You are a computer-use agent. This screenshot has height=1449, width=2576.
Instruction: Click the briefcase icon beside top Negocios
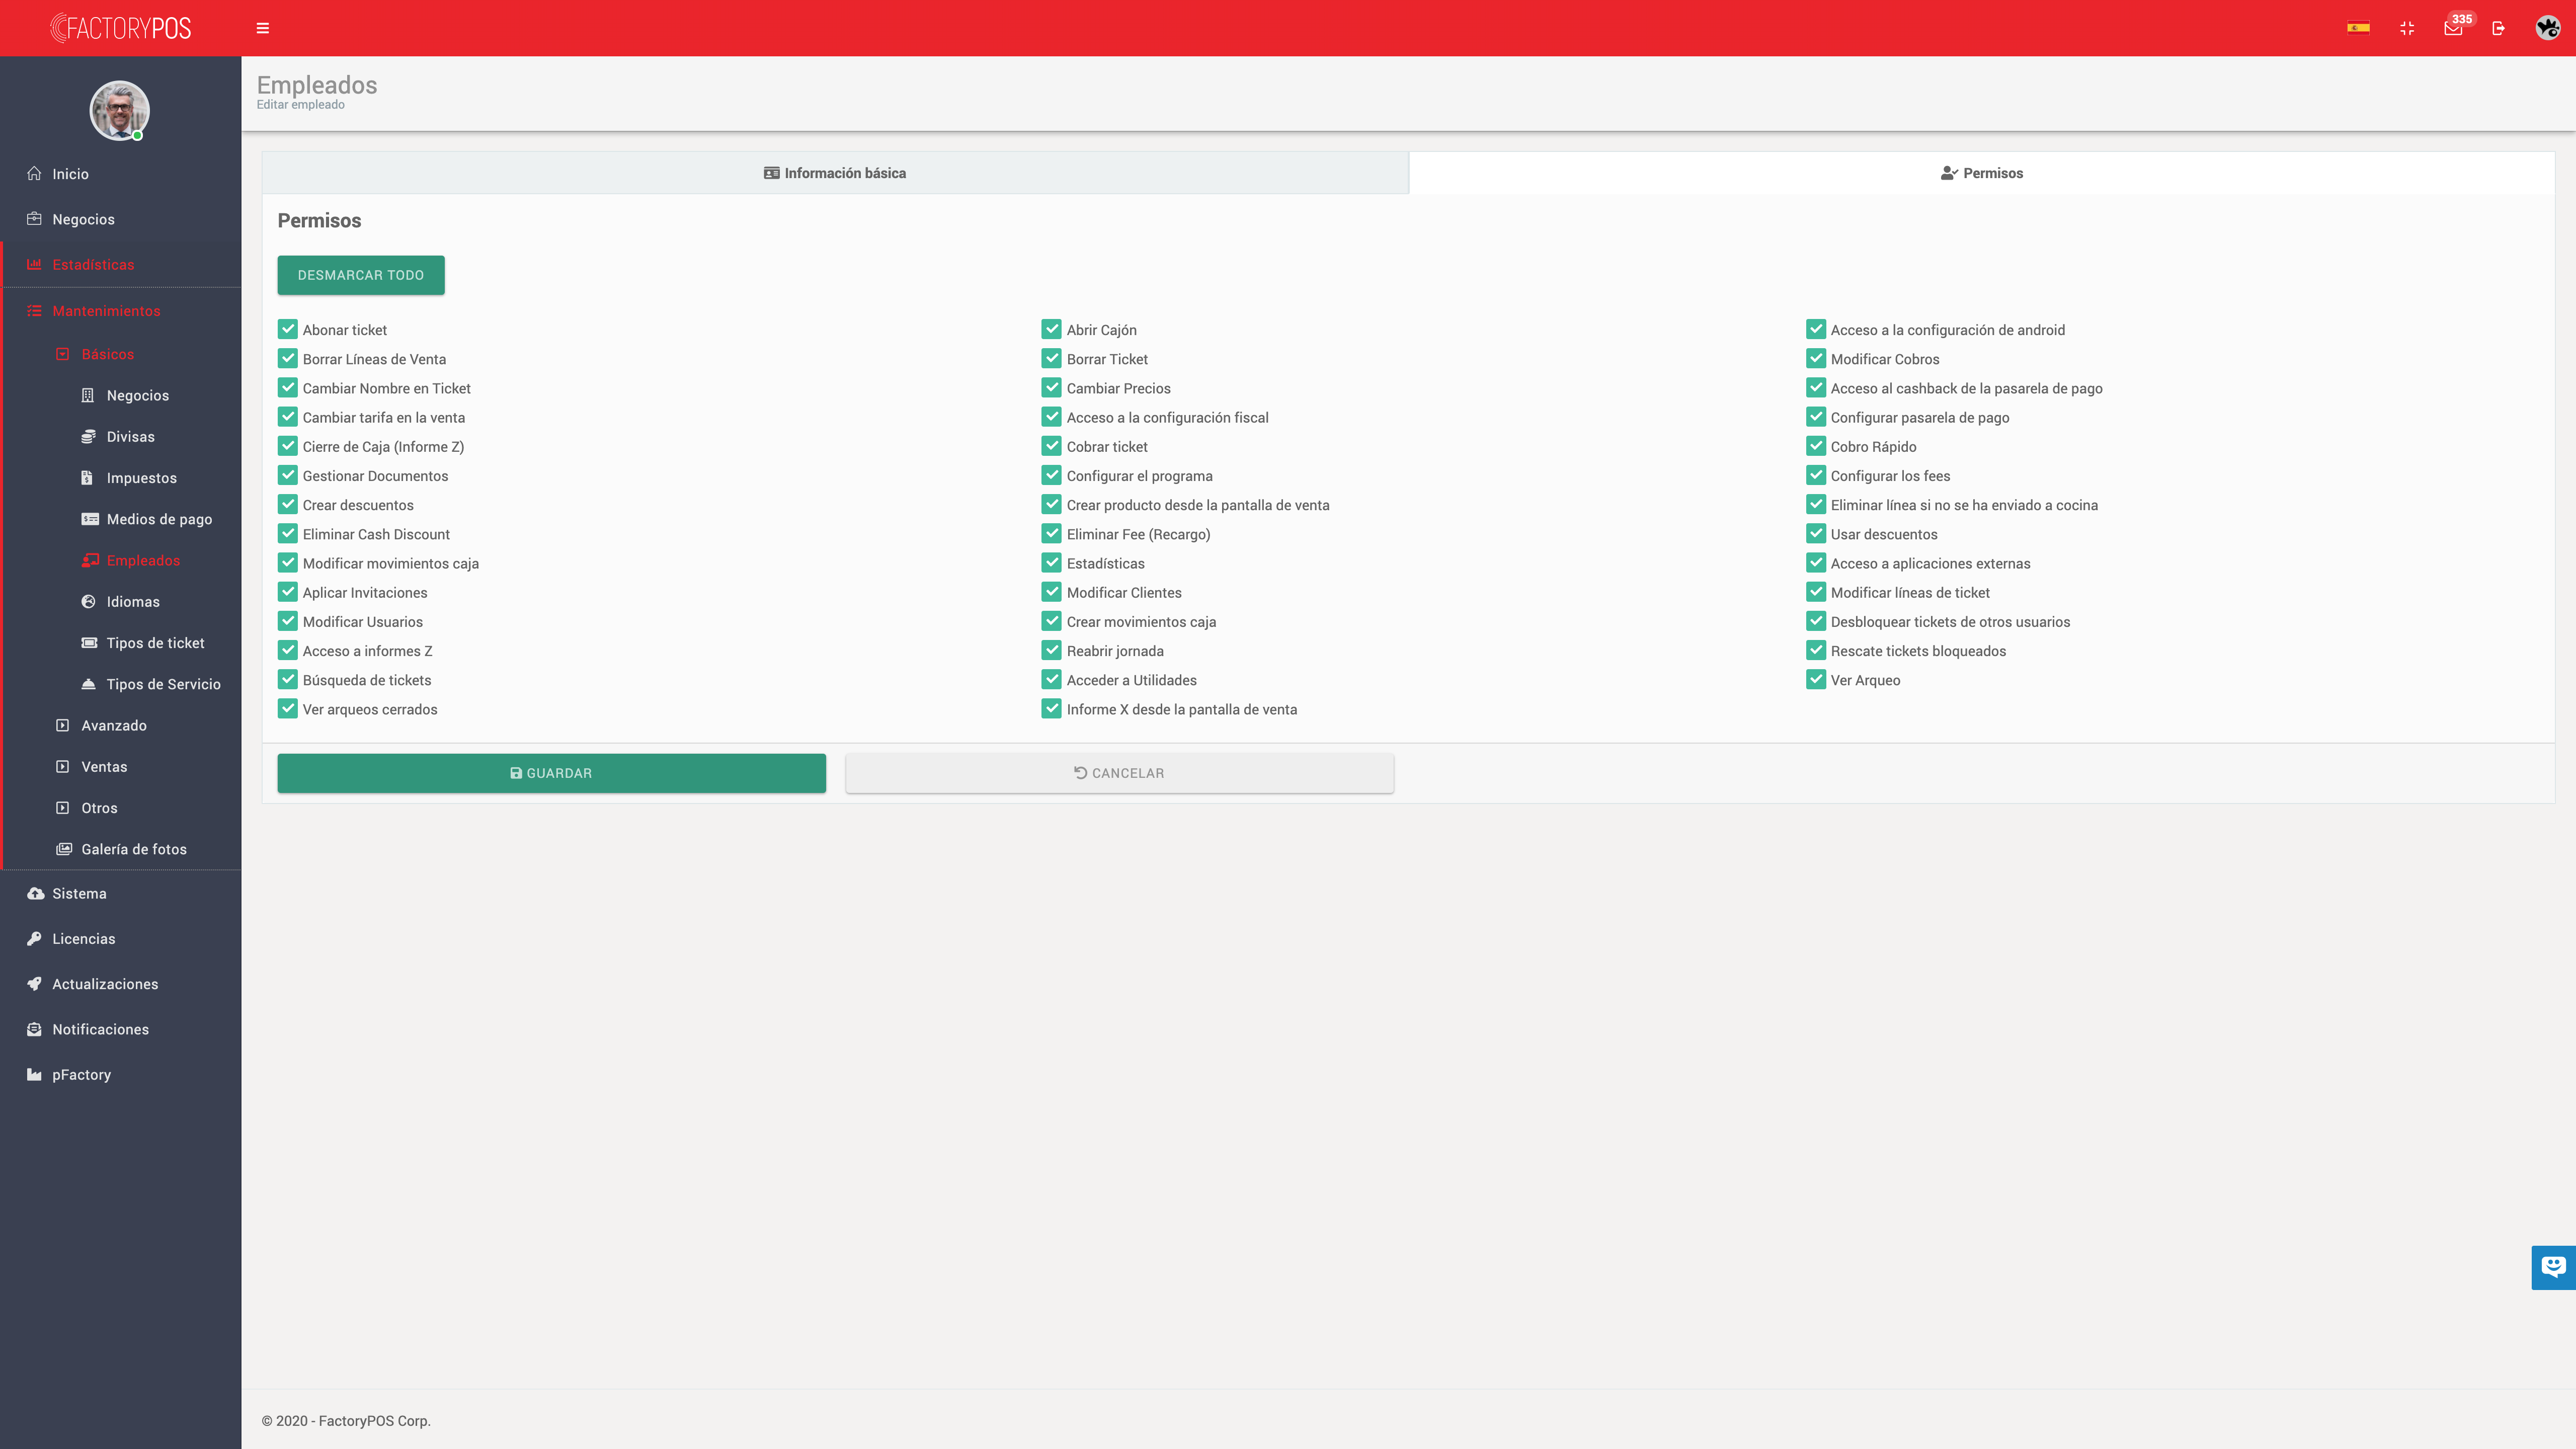tap(34, 219)
